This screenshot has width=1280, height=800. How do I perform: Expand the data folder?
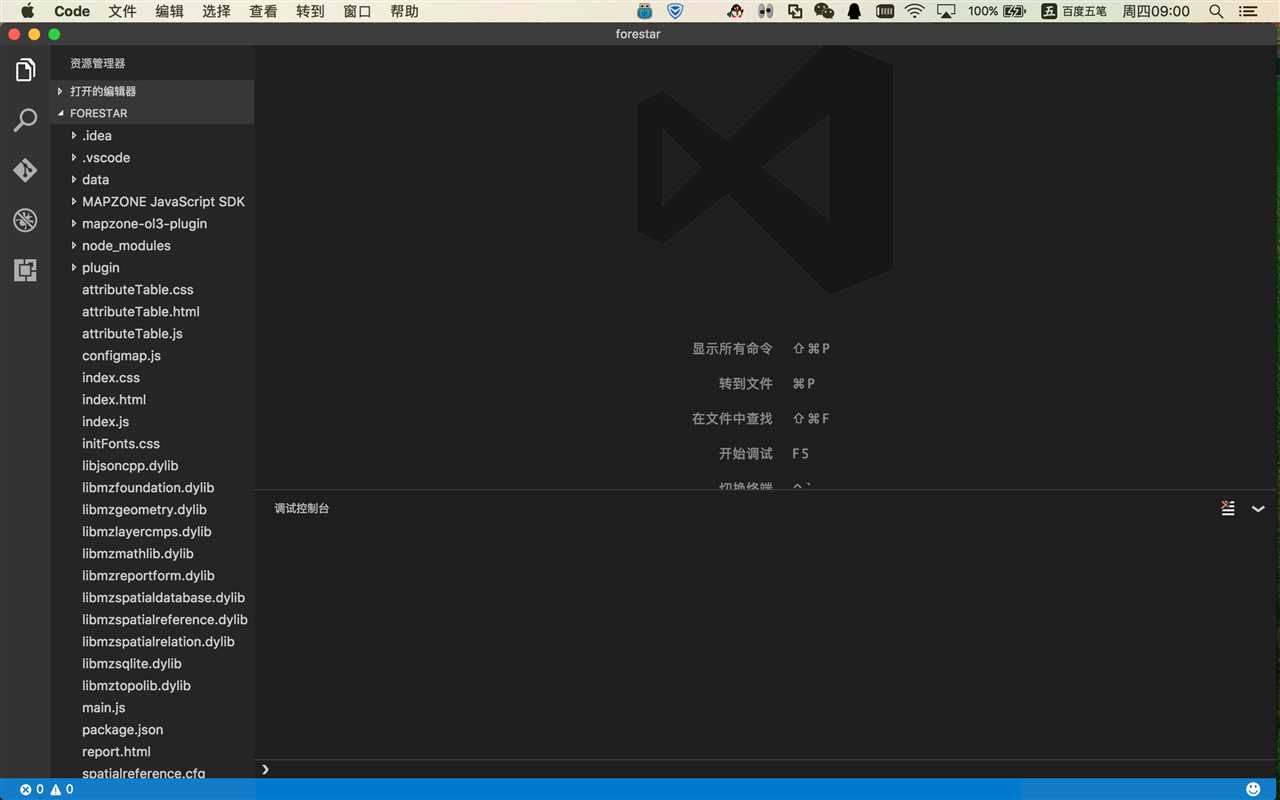153,179
